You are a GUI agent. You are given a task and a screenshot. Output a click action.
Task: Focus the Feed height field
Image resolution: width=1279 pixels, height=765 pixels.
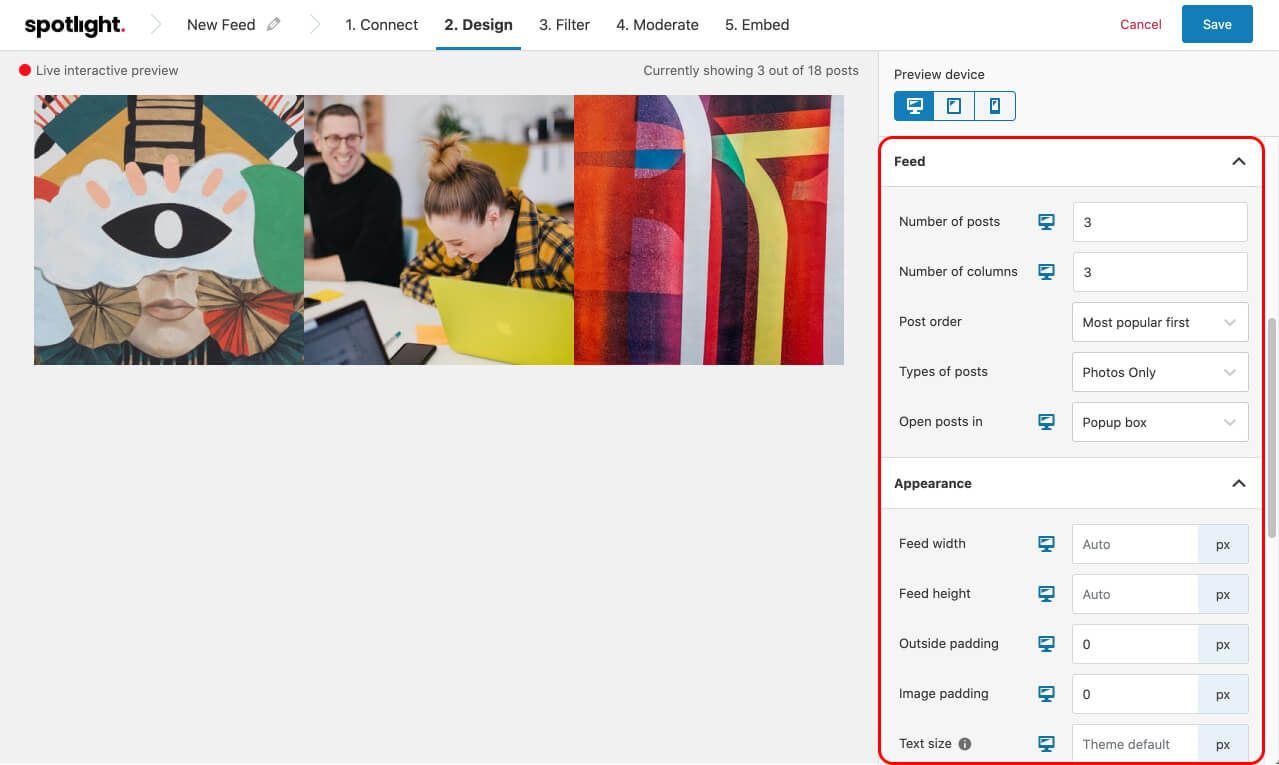pyautogui.click(x=1135, y=594)
